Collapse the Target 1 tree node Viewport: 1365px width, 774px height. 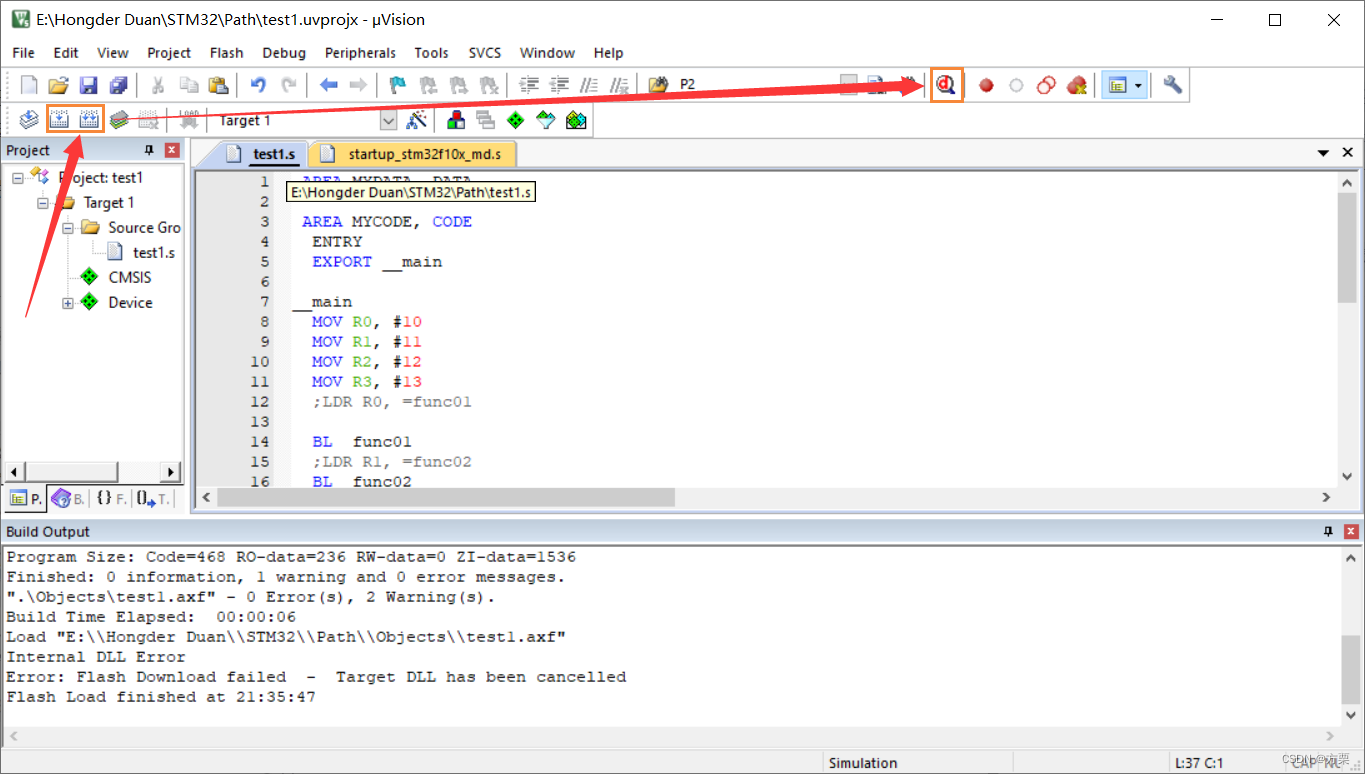pos(43,202)
